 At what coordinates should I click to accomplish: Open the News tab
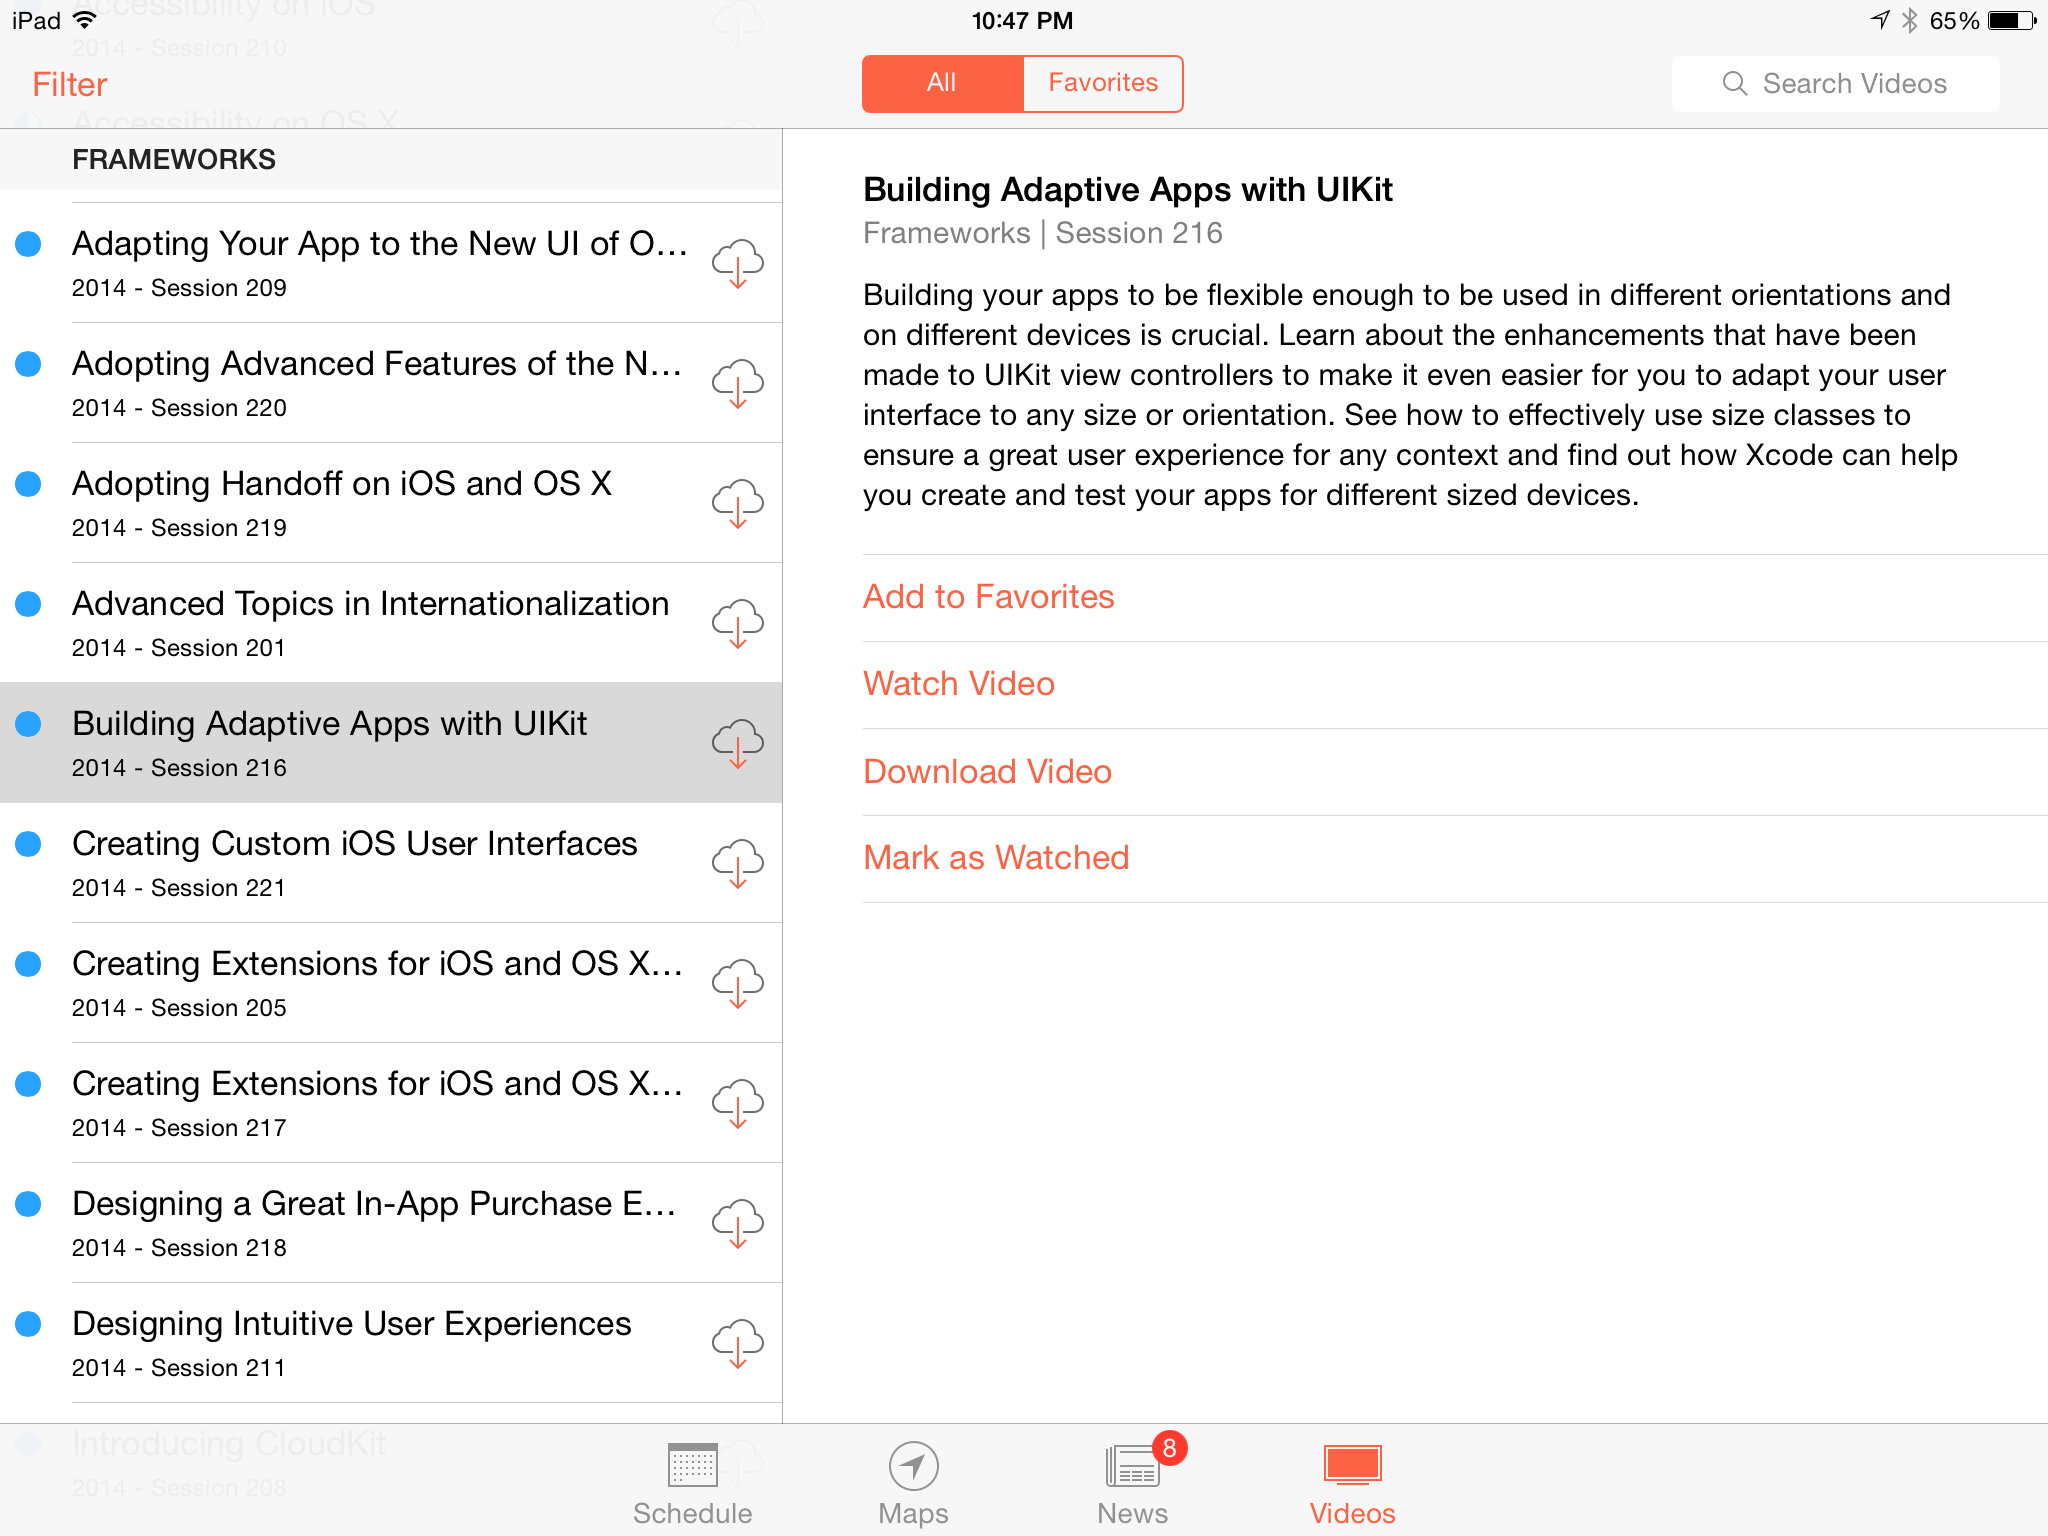pyautogui.click(x=1133, y=1484)
